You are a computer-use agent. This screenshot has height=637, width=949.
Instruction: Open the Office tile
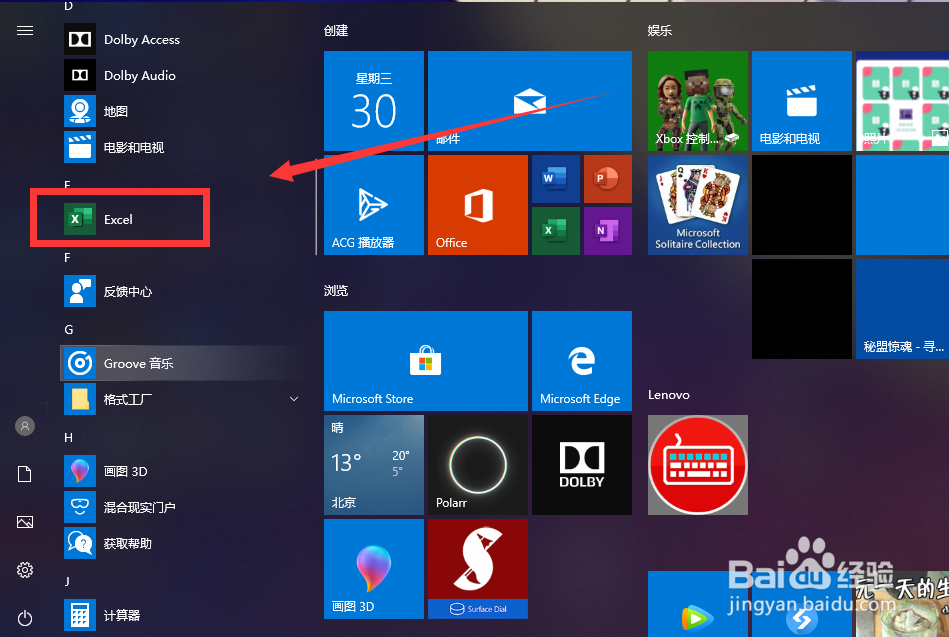[477, 204]
